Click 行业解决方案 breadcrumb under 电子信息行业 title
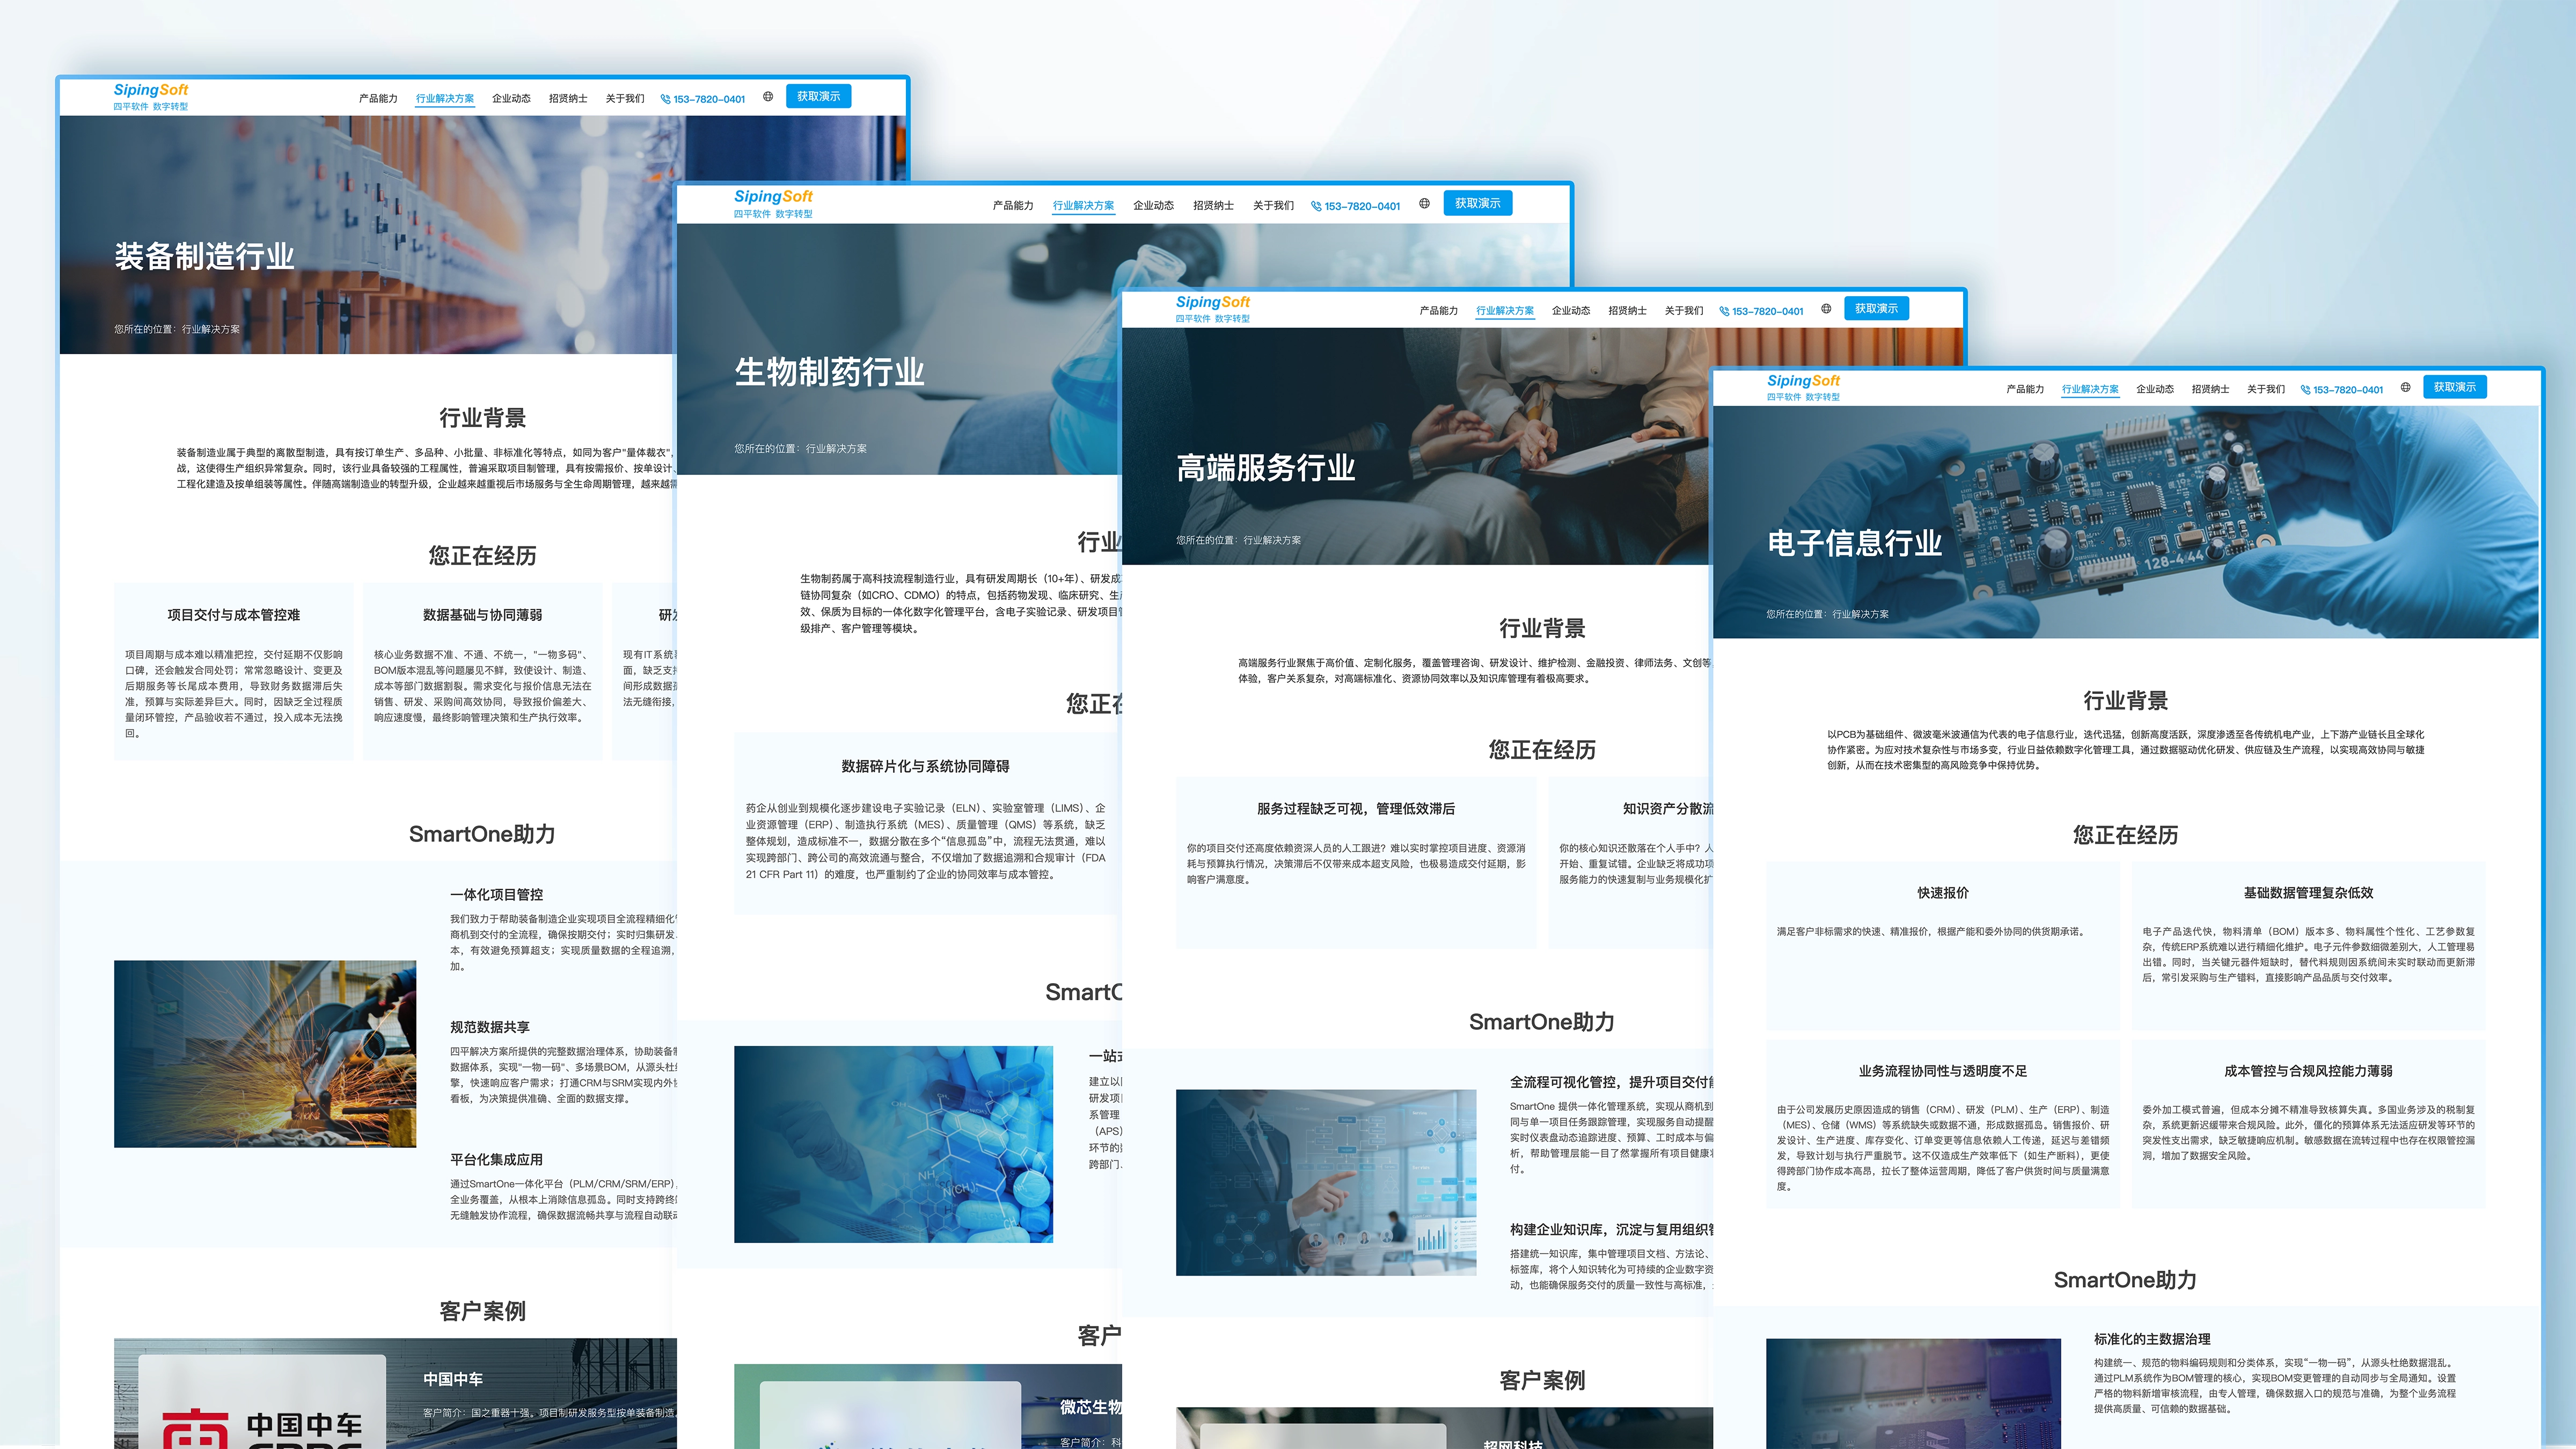 [x=1860, y=615]
